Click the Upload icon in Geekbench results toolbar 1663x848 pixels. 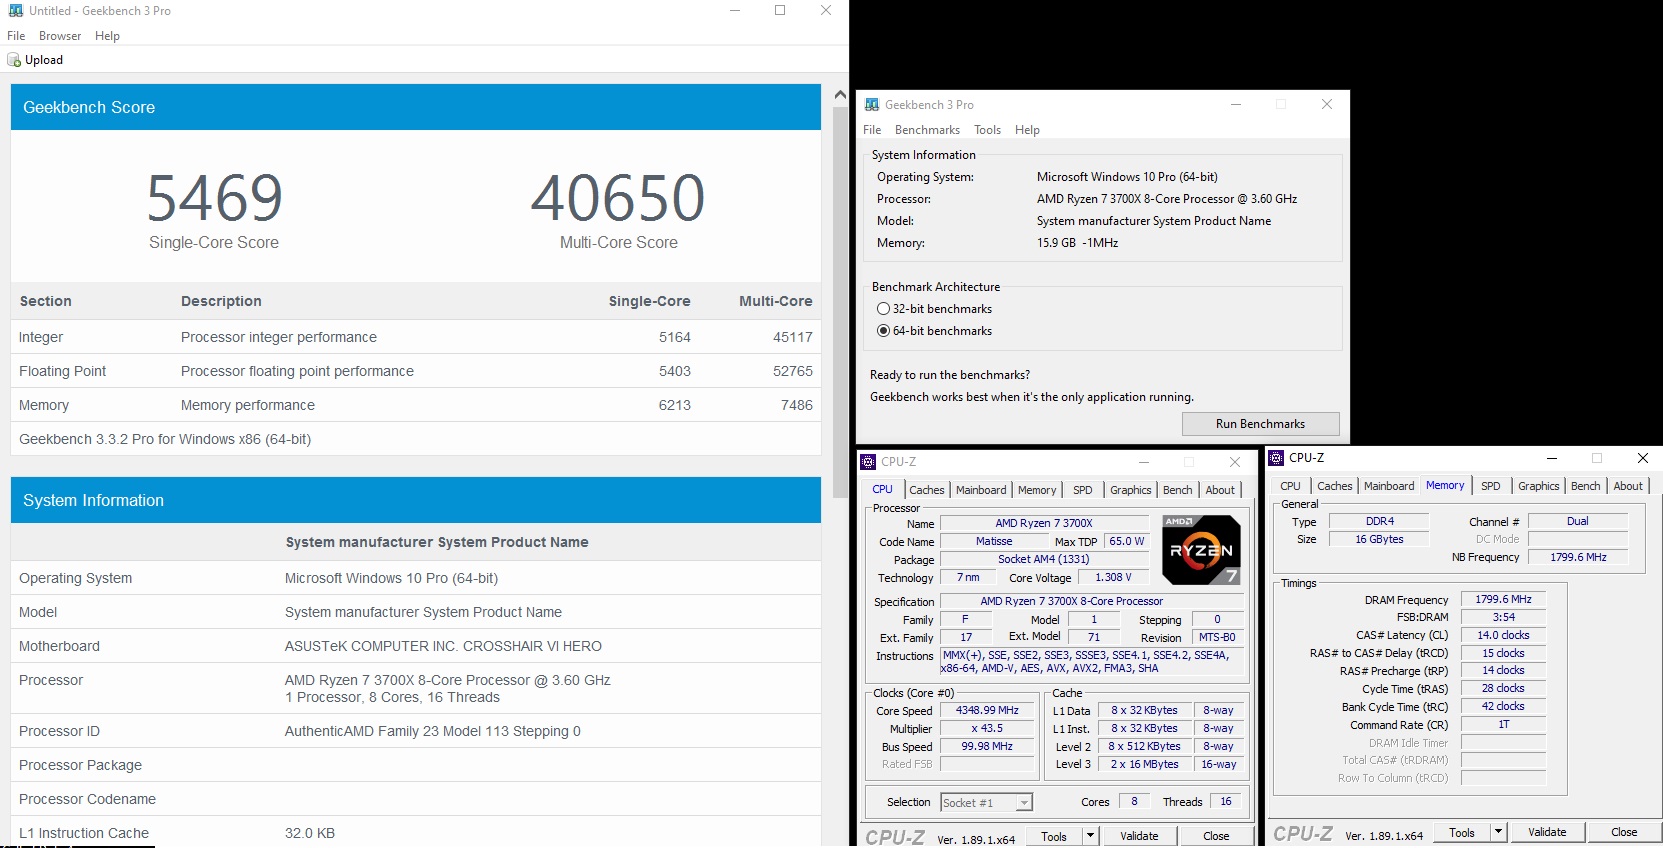point(14,60)
